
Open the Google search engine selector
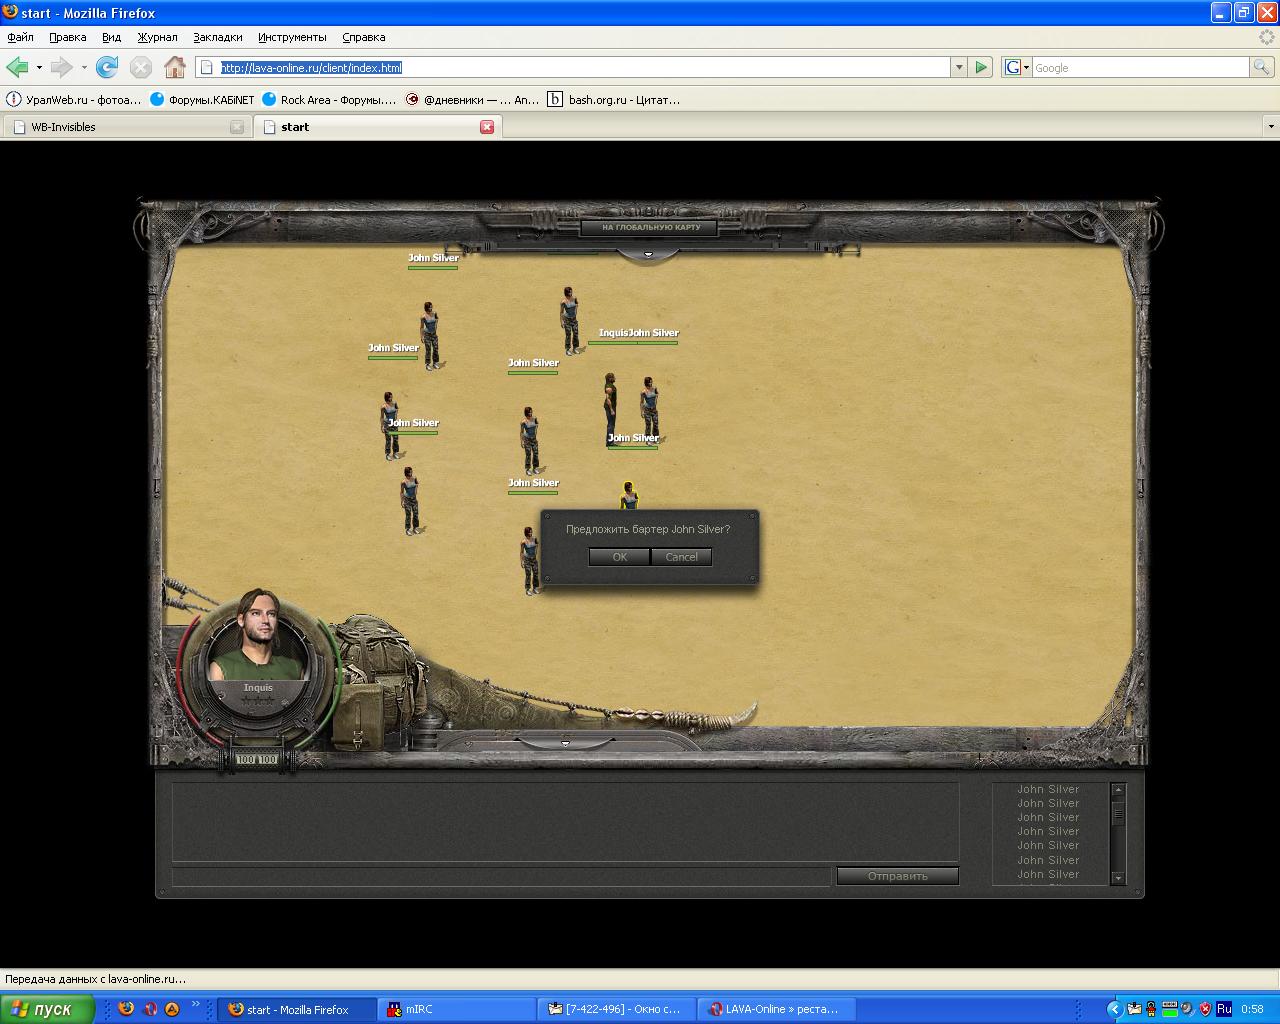coord(1016,67)
